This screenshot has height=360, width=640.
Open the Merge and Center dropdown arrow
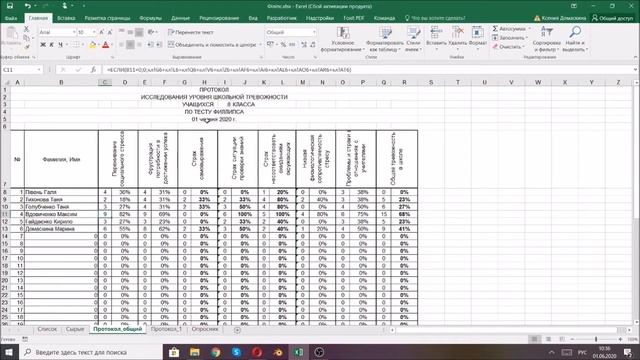260,44
